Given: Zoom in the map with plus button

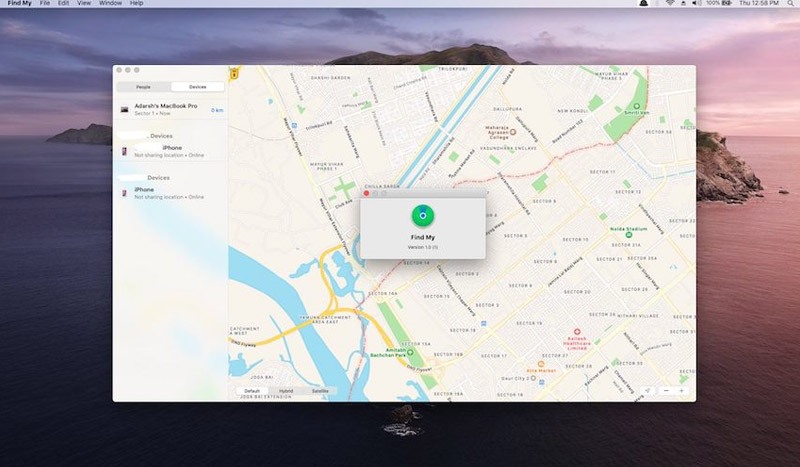Looking at the screenshot, I should (681, 391).
